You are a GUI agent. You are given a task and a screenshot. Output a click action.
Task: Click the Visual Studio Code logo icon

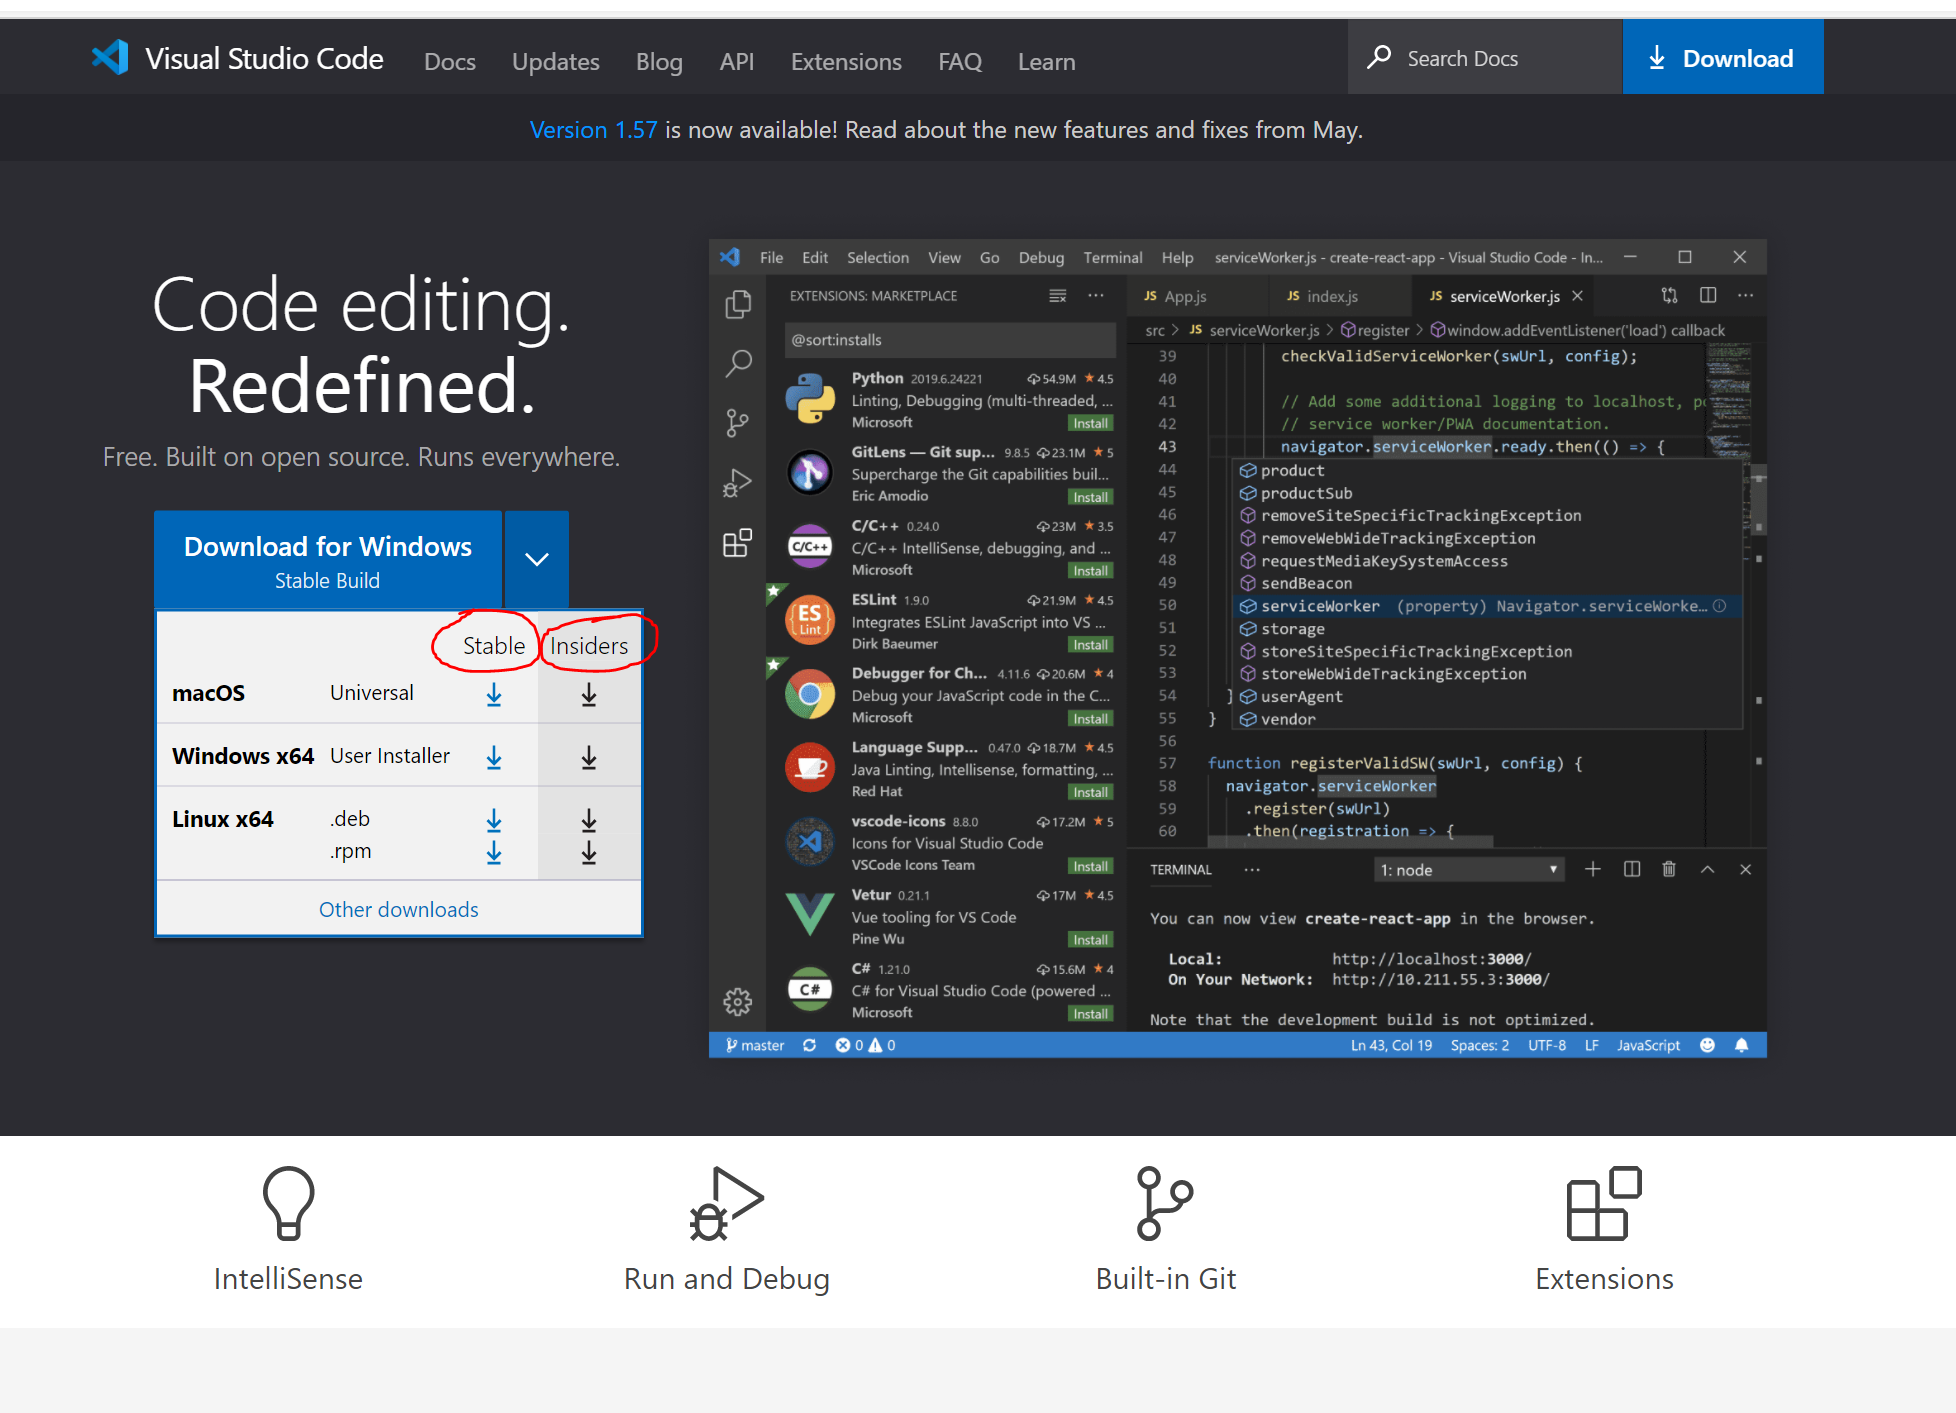pyautogui.click(x=110, y=58)
